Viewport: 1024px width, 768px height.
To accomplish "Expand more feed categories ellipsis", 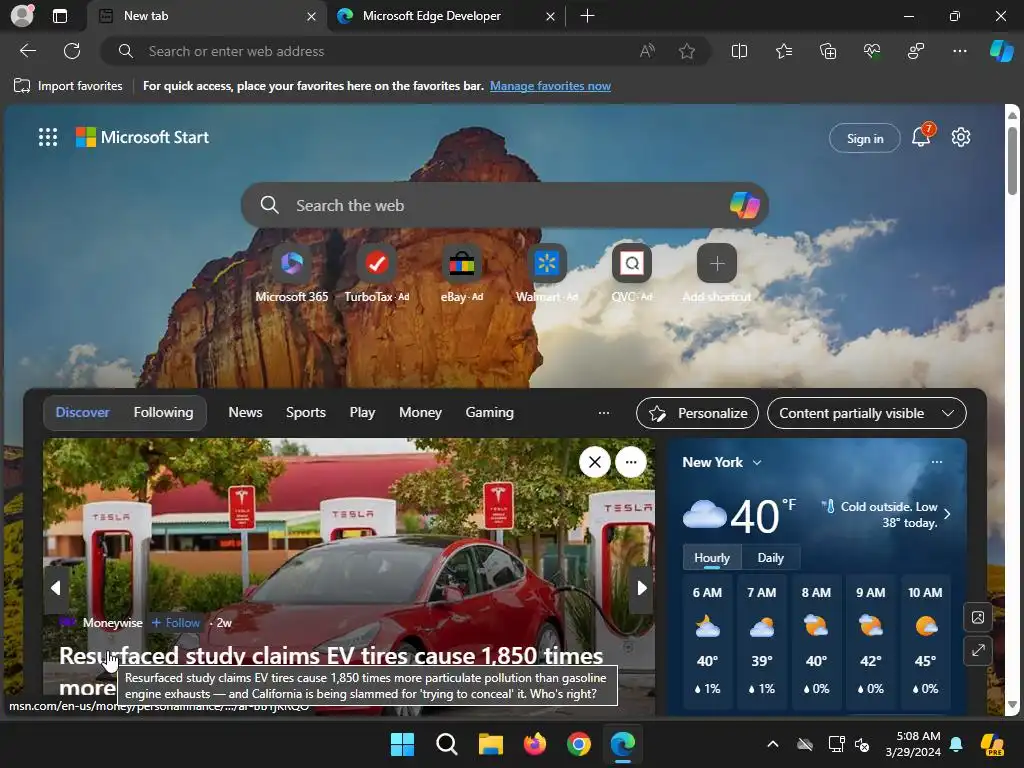I will click(x=604, y=413).
